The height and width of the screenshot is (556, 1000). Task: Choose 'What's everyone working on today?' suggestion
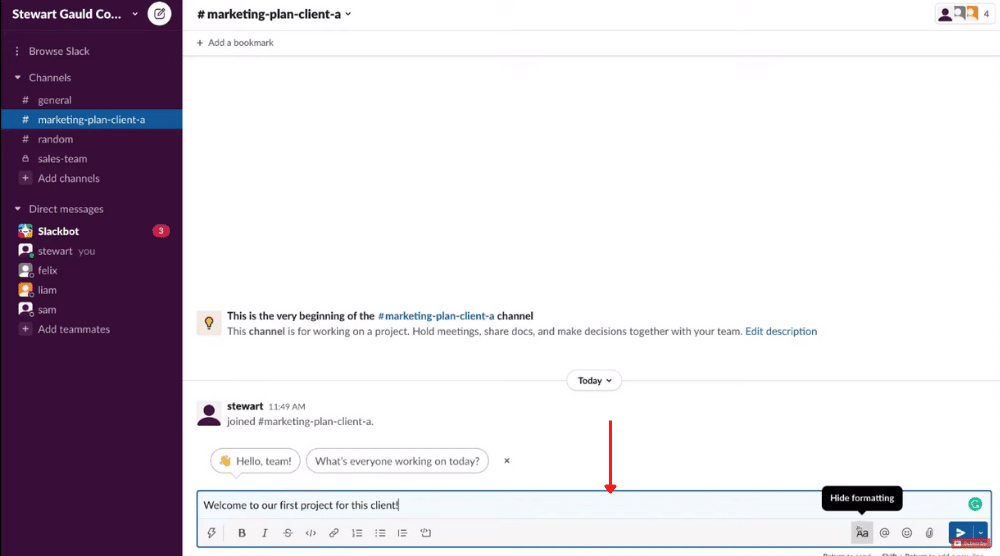coord(397,461)
